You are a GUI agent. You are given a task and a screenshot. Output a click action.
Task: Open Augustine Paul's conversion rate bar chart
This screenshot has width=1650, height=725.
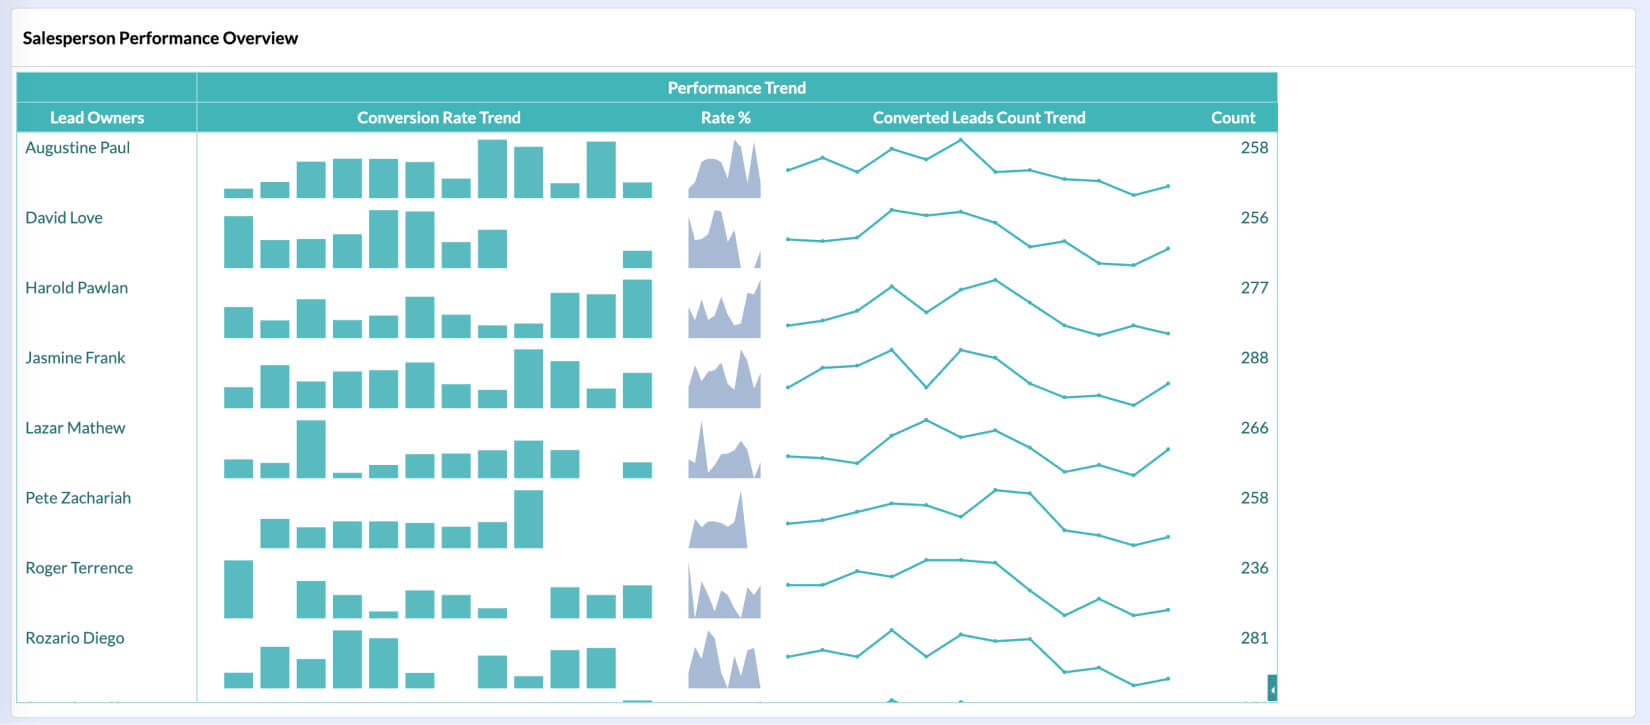click(x=438, y=168)
